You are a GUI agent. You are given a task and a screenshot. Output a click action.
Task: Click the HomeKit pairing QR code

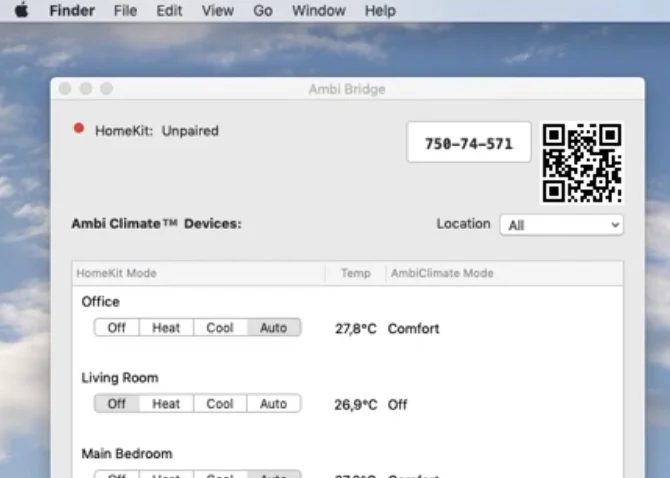point(582,163)
